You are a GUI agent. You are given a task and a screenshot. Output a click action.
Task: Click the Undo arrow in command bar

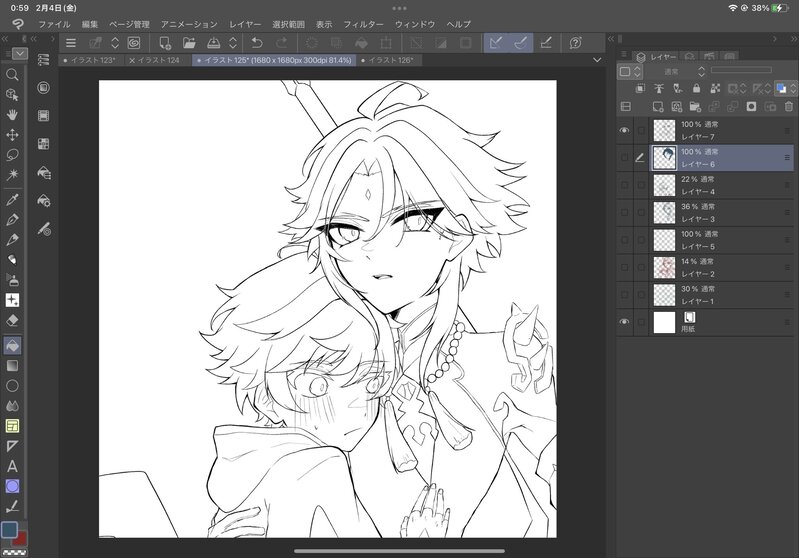click(257, 43)
